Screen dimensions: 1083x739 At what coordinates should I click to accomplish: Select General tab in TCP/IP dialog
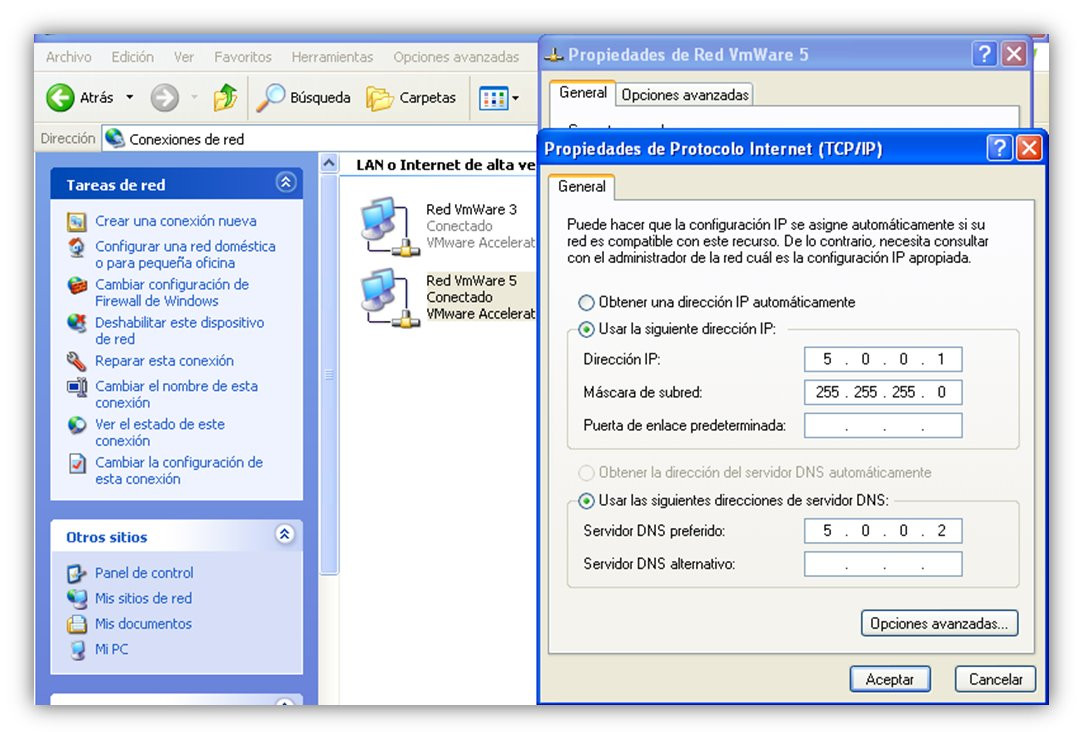tap(582, 186)
